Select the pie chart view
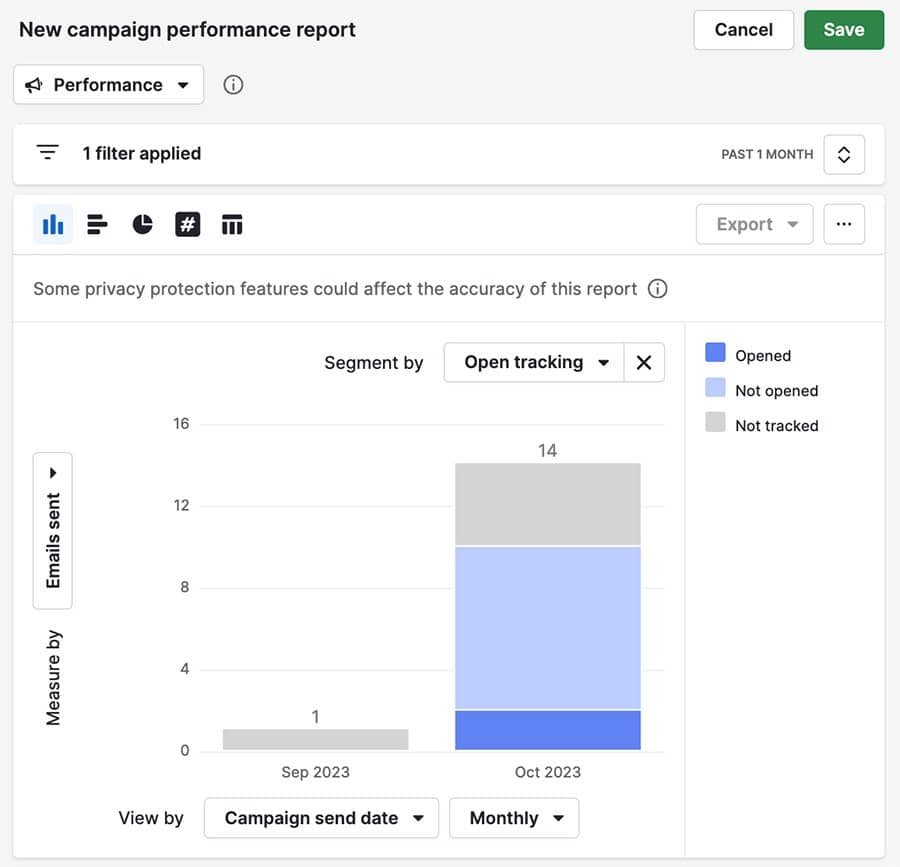Viewport: 900px width, 867px height. (142, 224)
